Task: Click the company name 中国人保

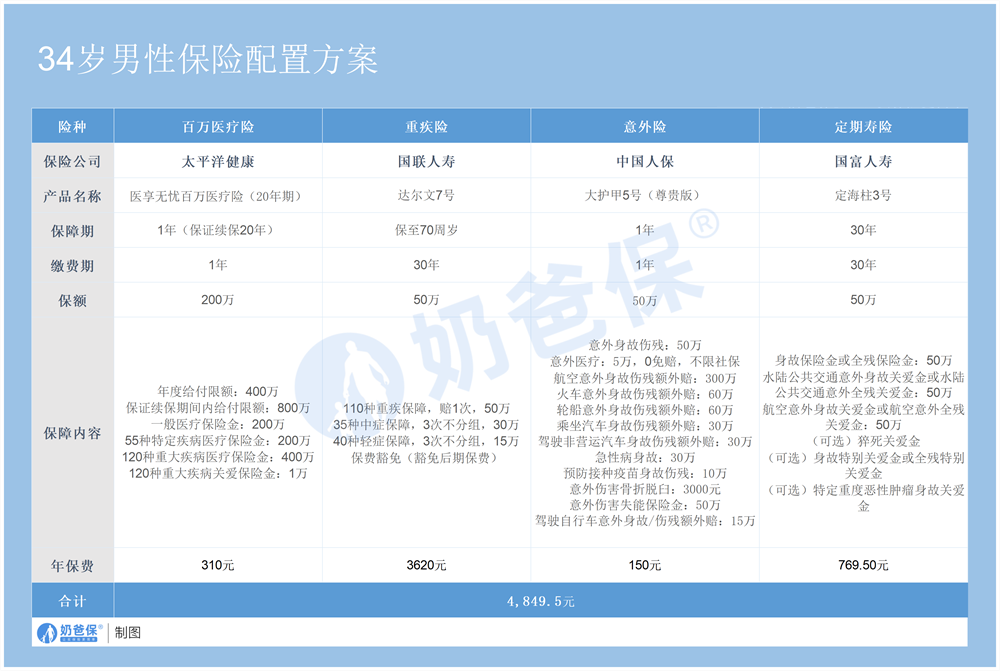Action: tap(645, 161)
